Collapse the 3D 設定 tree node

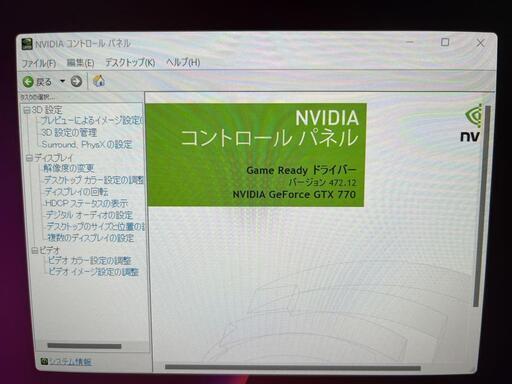coord(27,110)
